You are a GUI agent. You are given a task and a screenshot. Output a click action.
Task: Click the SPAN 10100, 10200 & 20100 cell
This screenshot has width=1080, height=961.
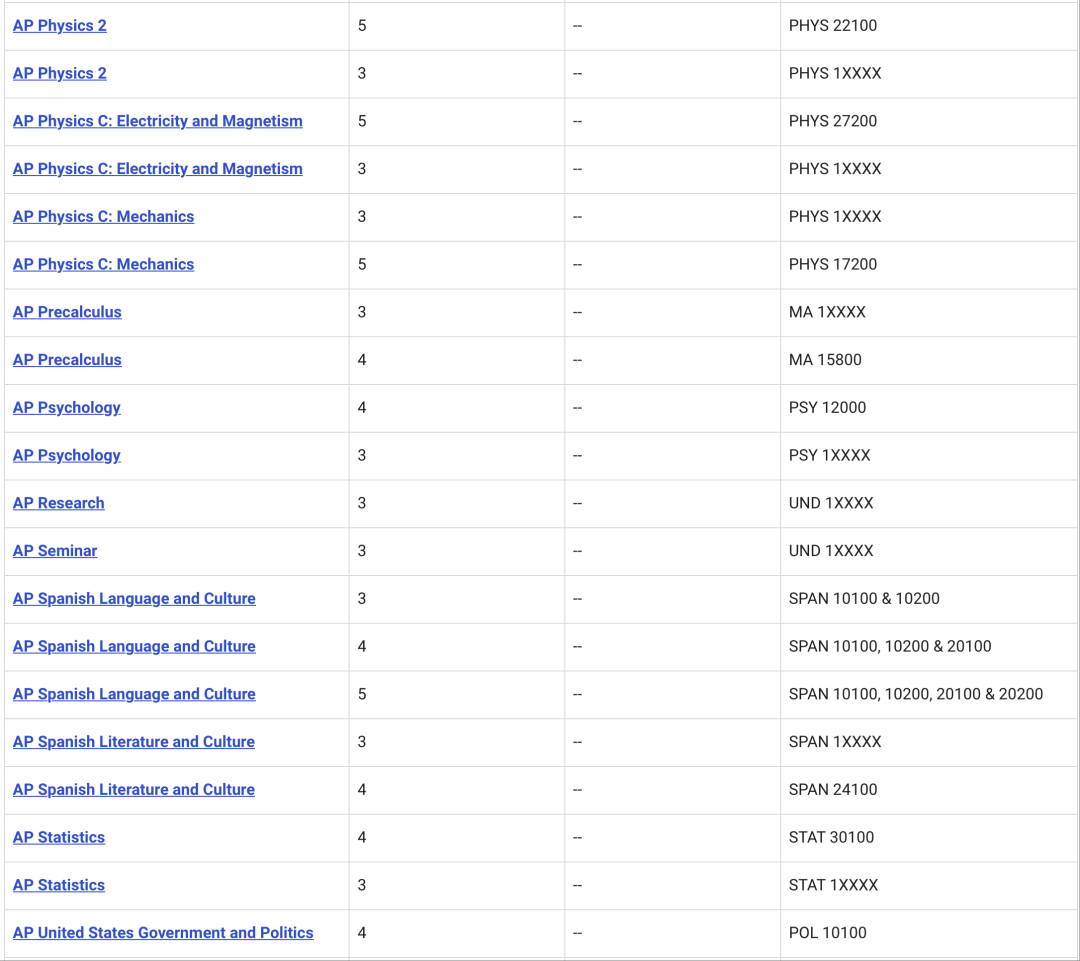889,647
